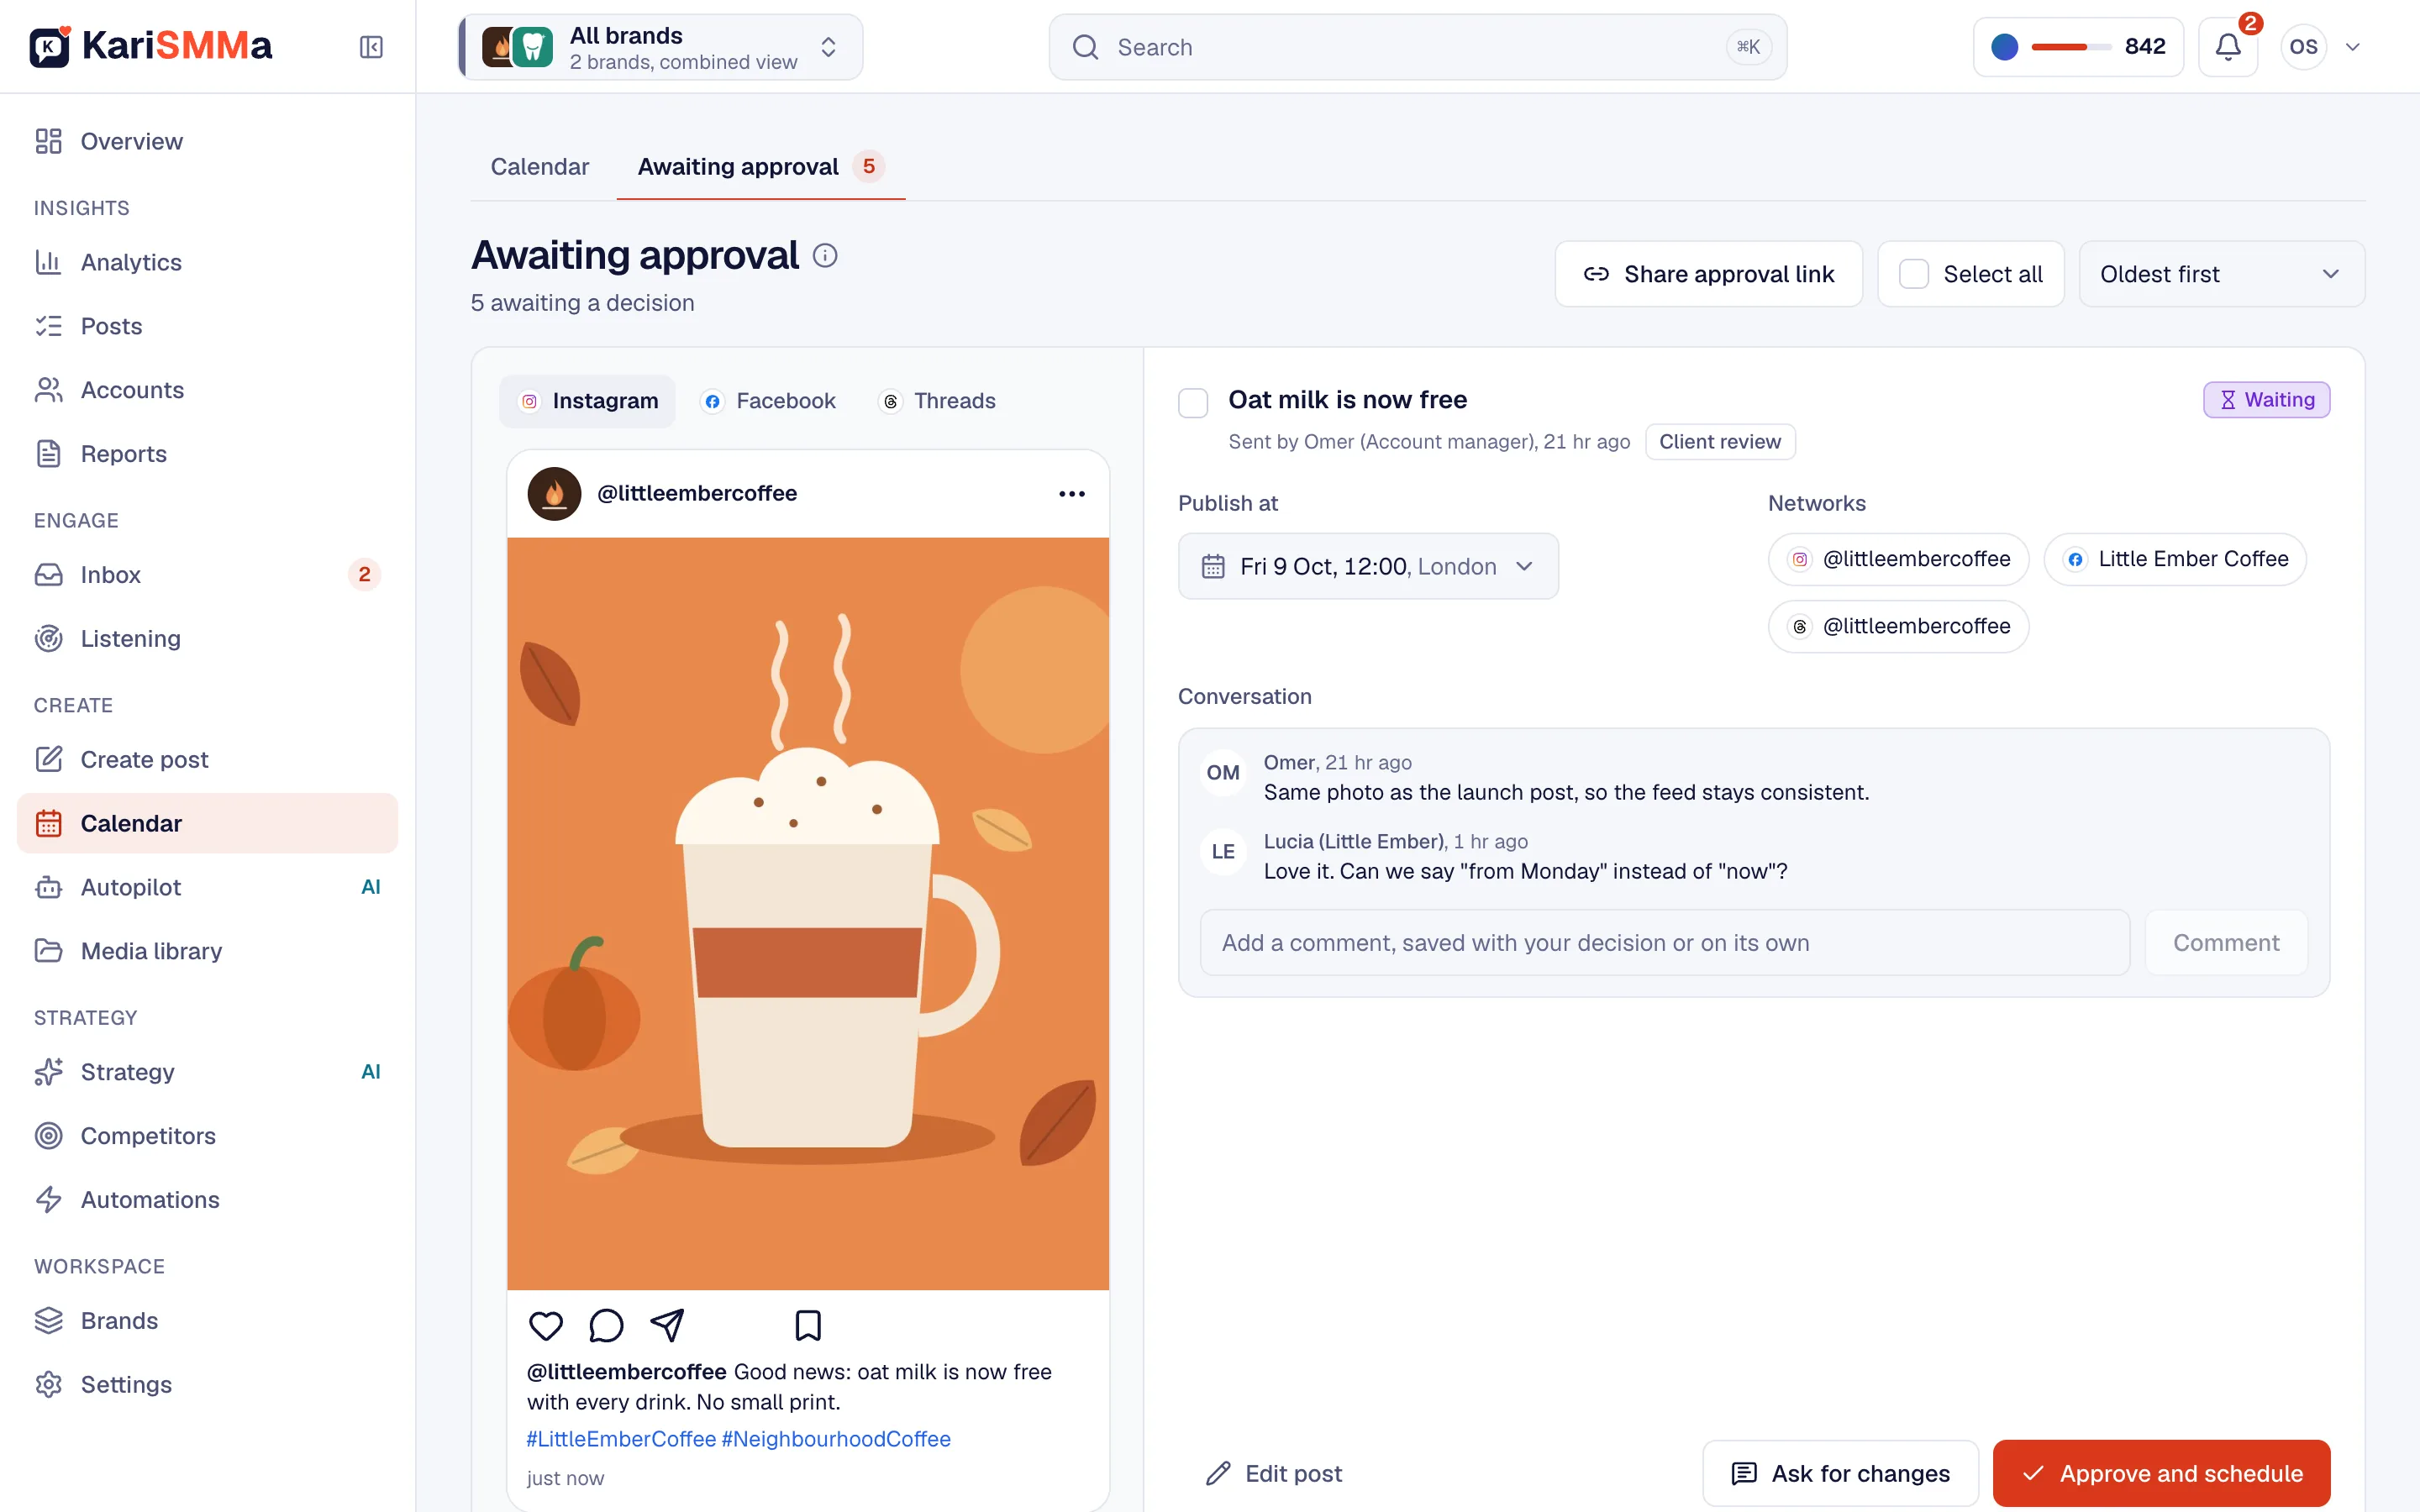Screen dimensions: 2420x1512
Task: Click the Waiting status badge
Action: coord(2266,400)
